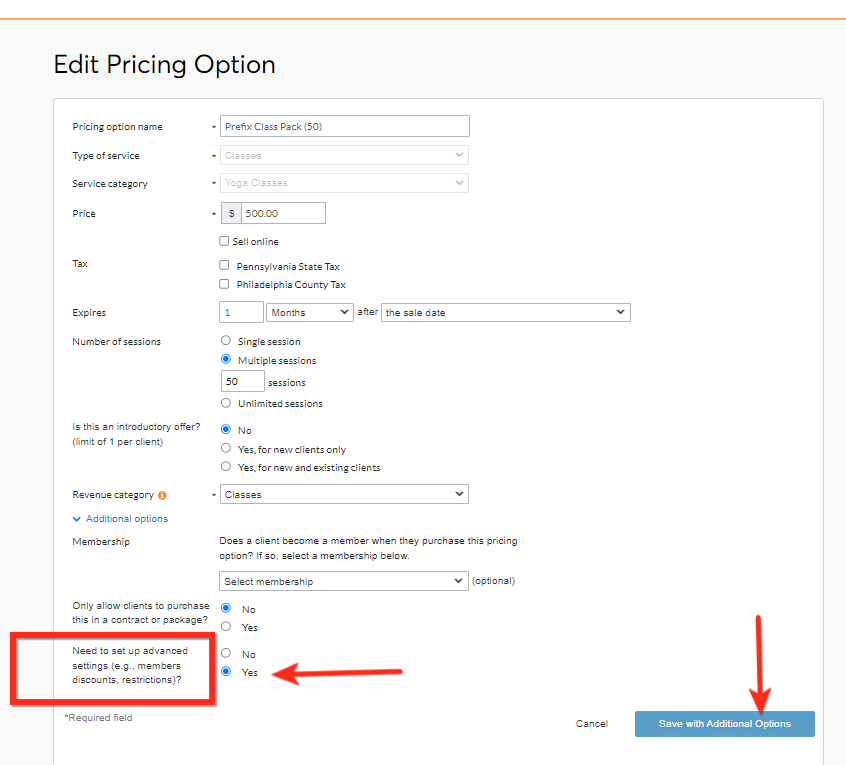Check the Philadelphia County Tax box

(225, 284)
